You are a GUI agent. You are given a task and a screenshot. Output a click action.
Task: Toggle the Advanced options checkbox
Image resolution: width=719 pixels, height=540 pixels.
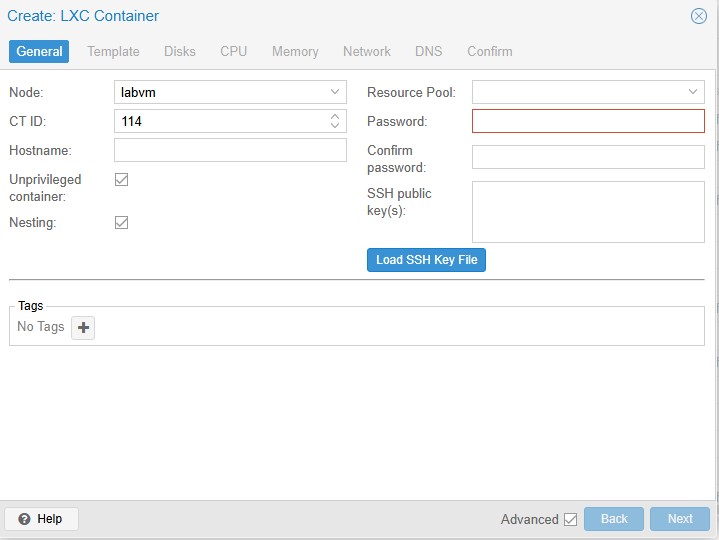click(x=570, y=519)
